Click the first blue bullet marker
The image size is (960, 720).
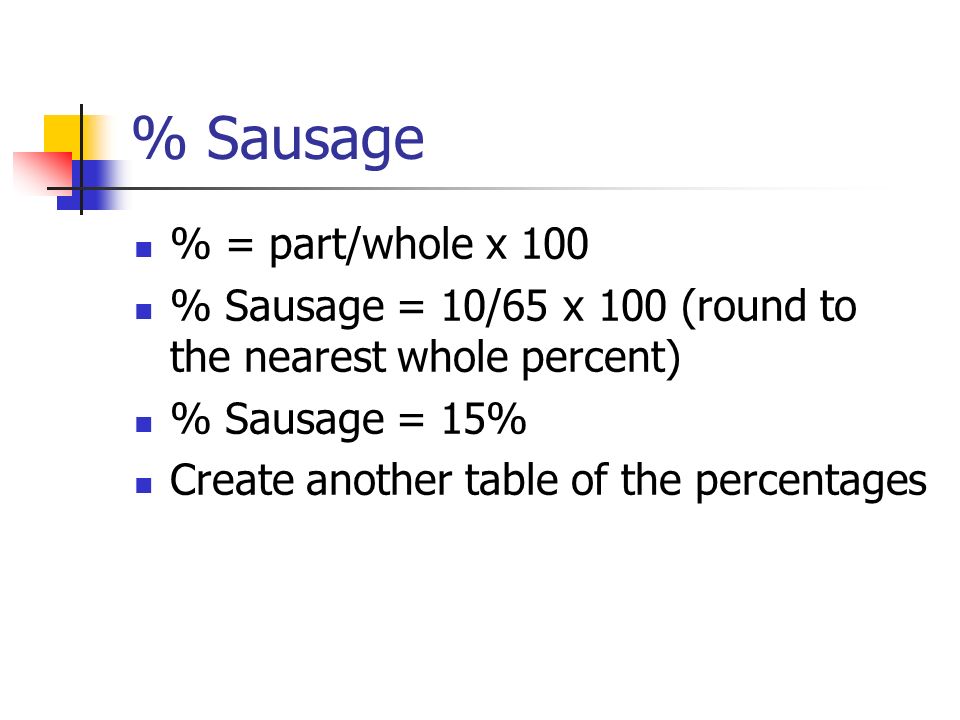click(144, 249)
